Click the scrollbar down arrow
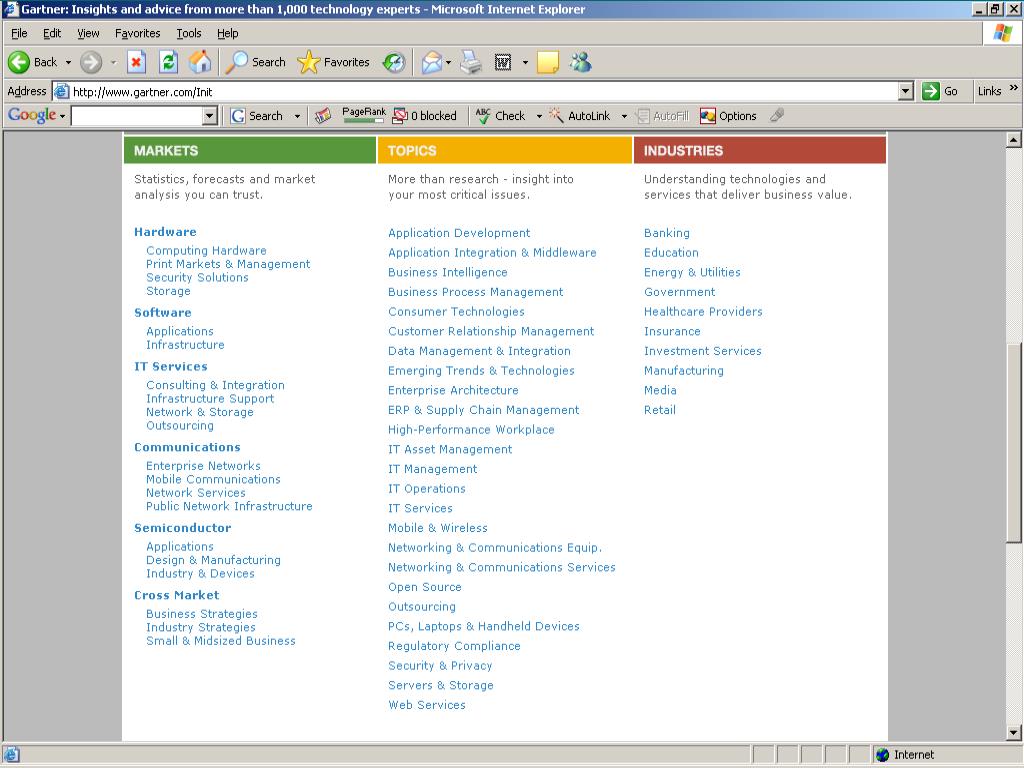Screen dimensions: 1024x768 point(1014,733)
